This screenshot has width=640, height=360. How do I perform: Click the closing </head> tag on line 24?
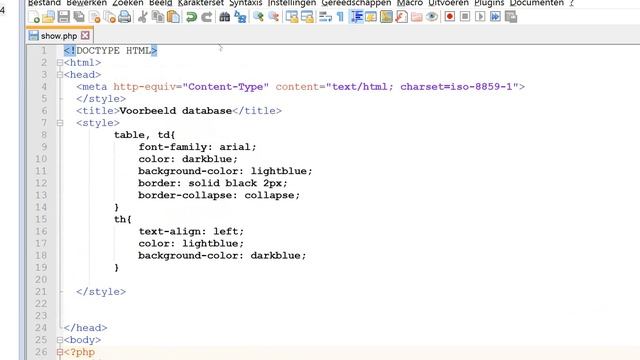pos(85,328)
